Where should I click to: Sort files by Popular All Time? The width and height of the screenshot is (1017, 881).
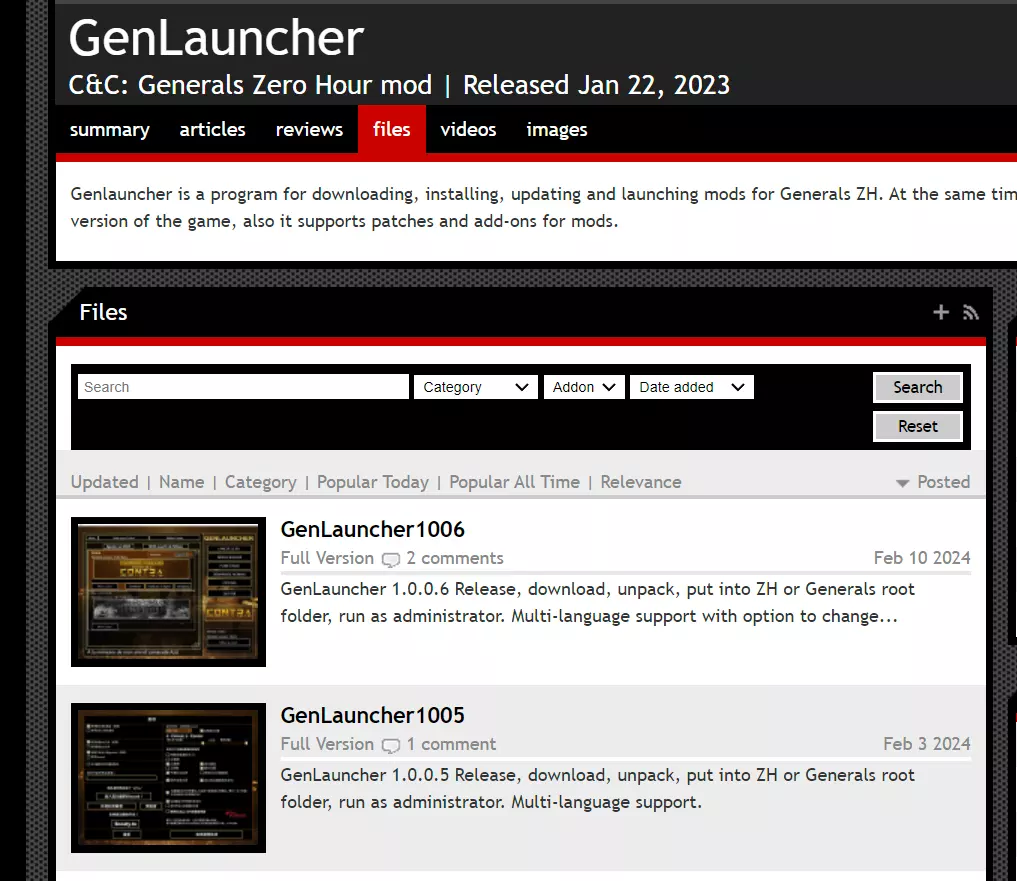514,482
